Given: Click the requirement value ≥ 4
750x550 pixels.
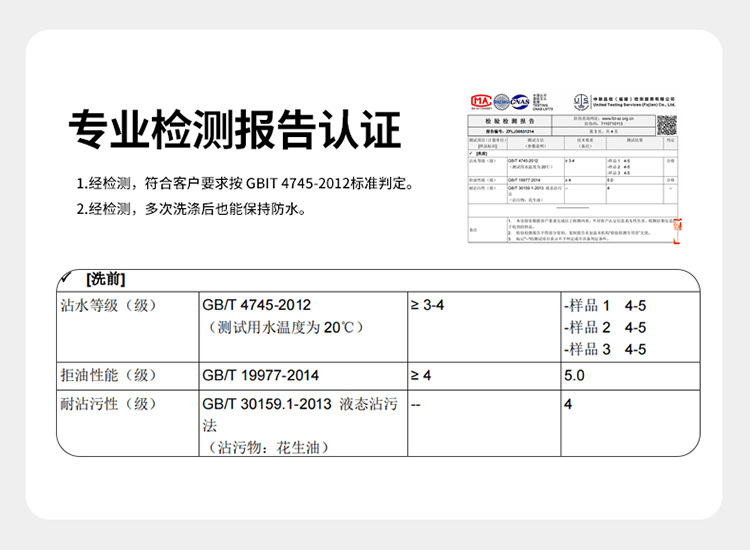Looking at the screenshot, I should coord(421,375).
